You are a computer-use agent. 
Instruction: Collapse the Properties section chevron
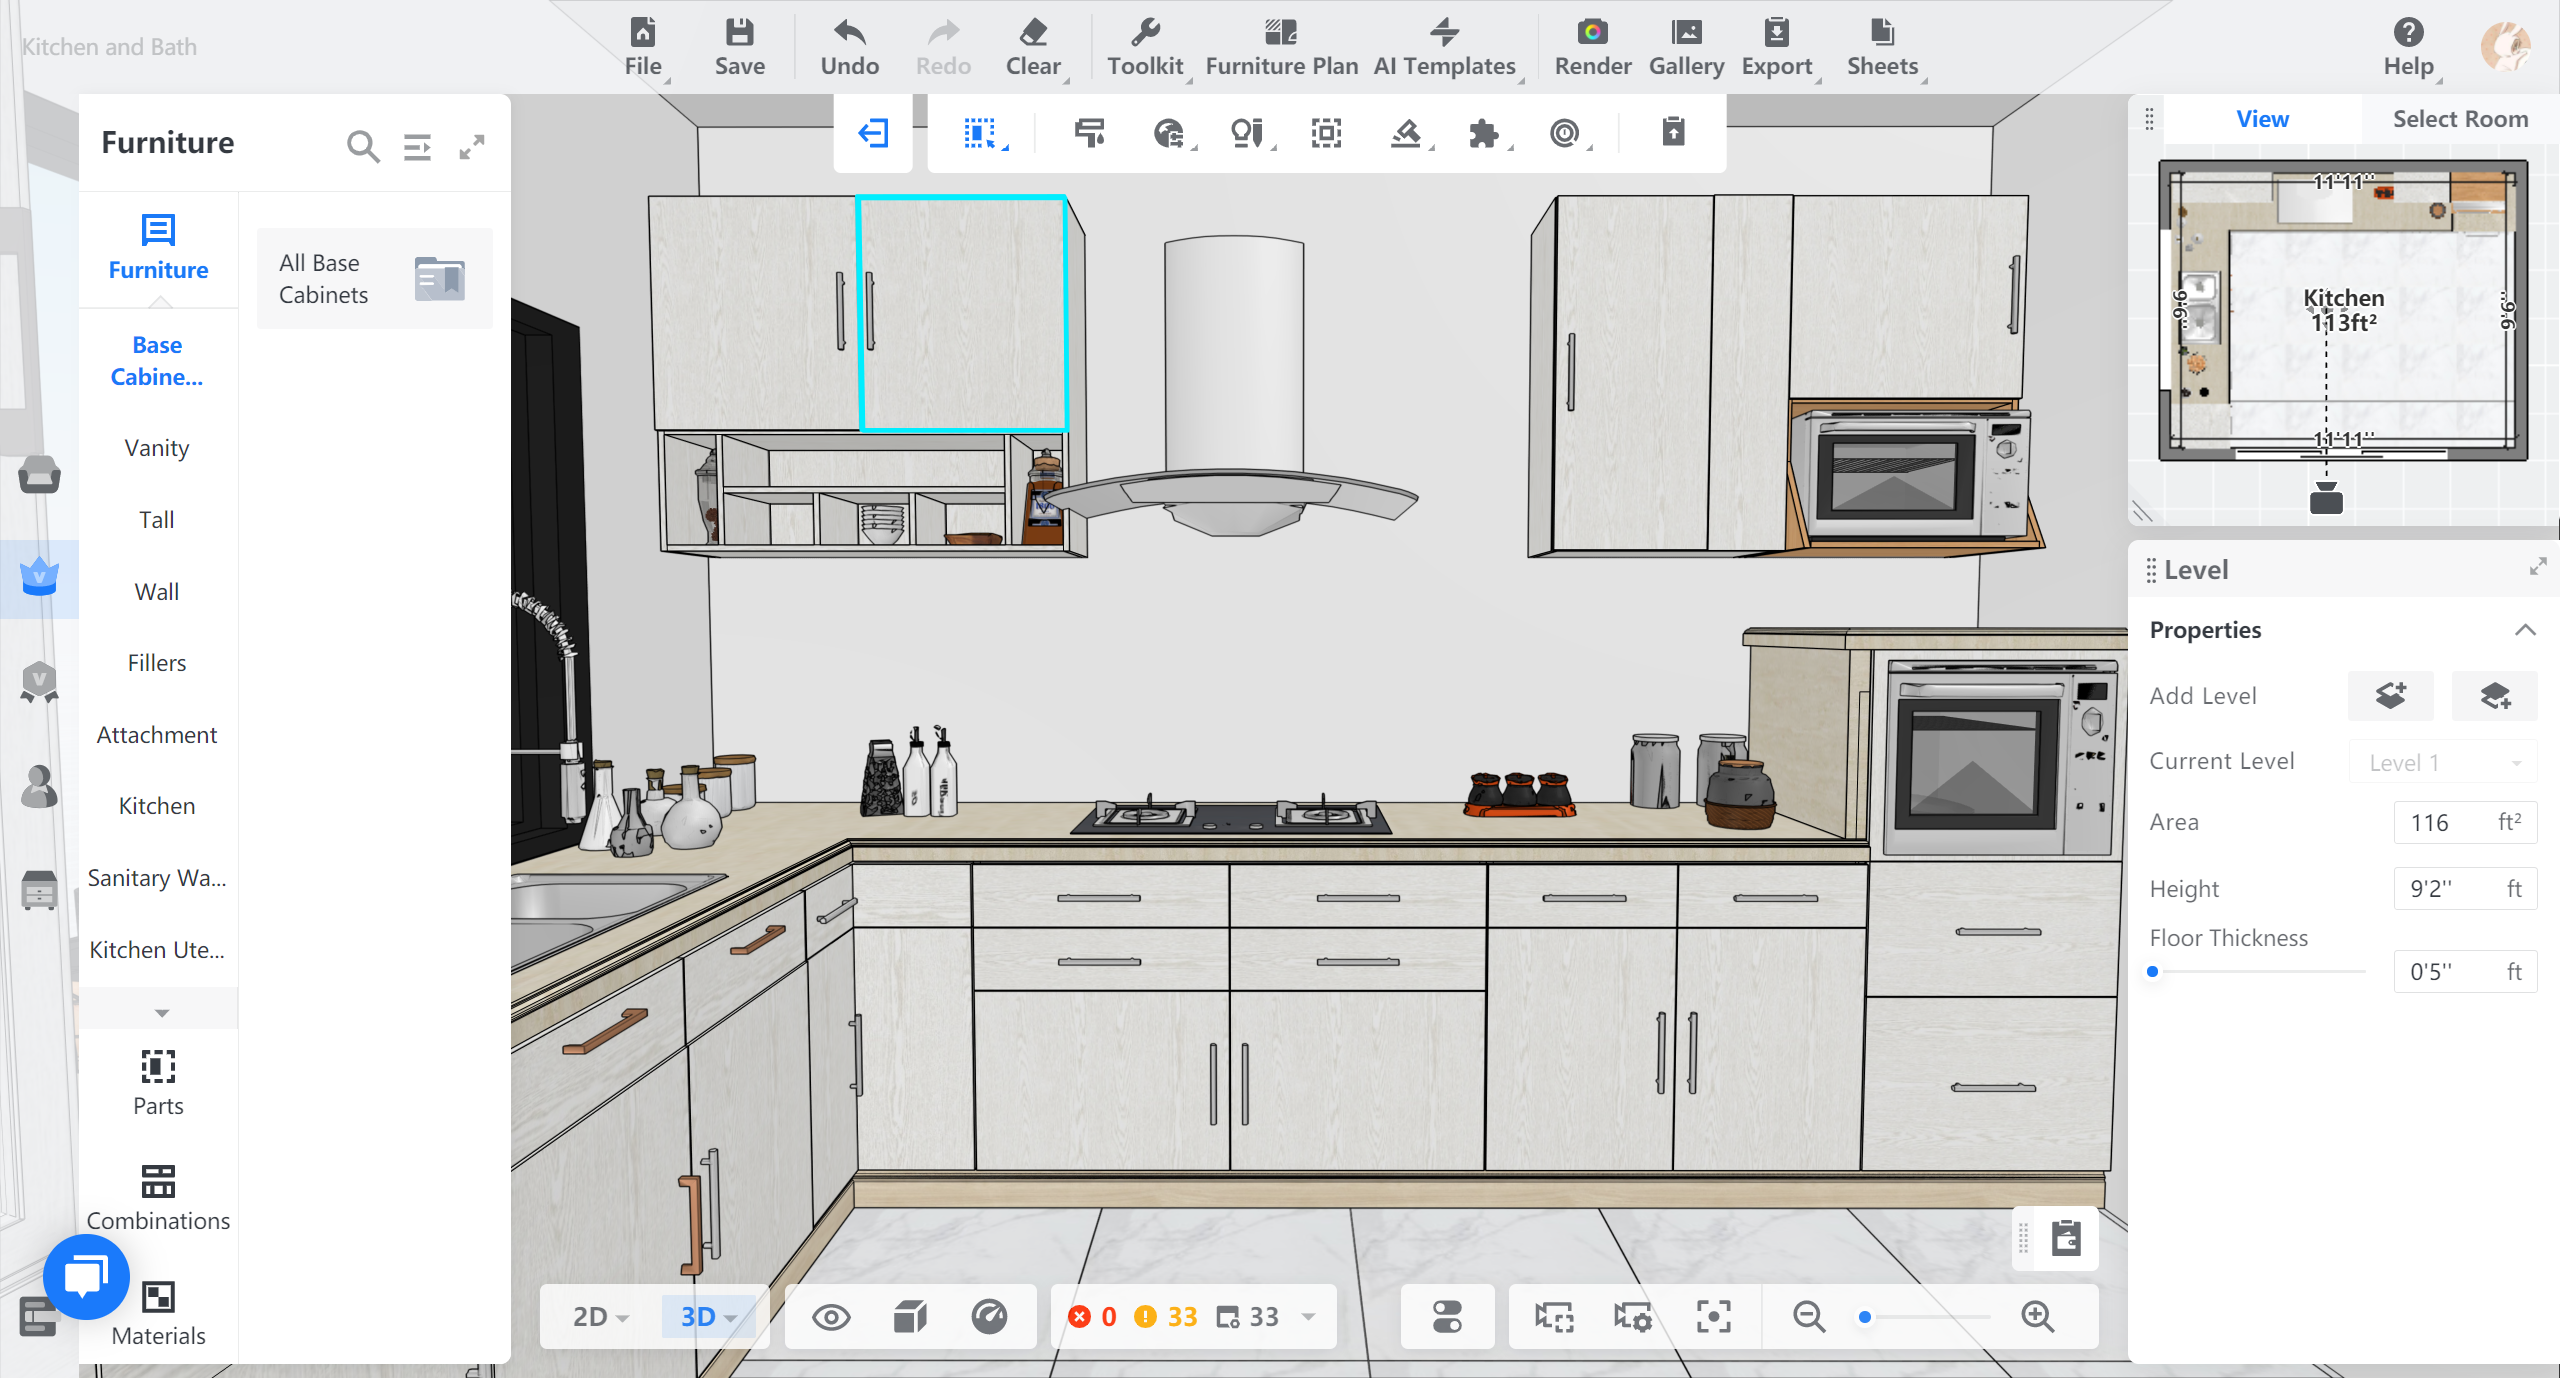[2525, 630]
